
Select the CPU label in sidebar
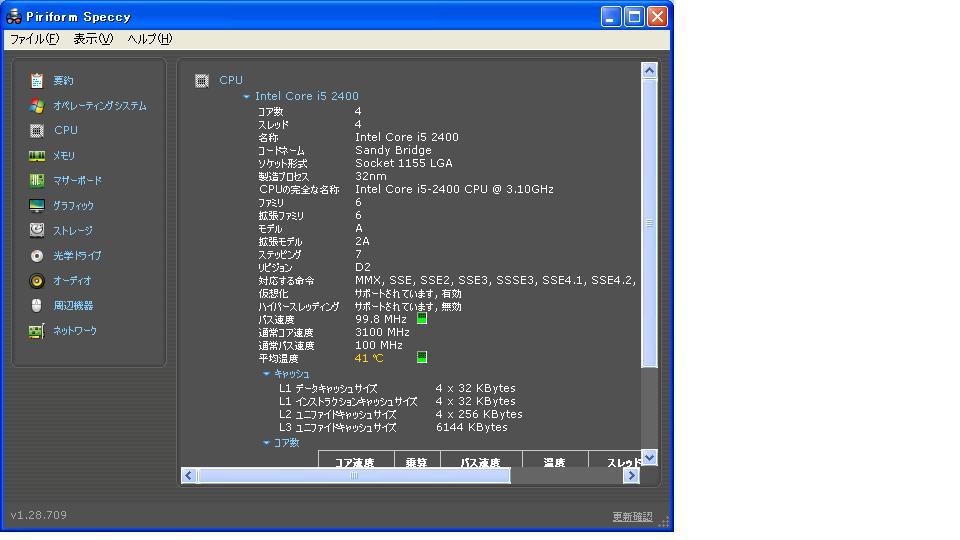coord(66,130)
